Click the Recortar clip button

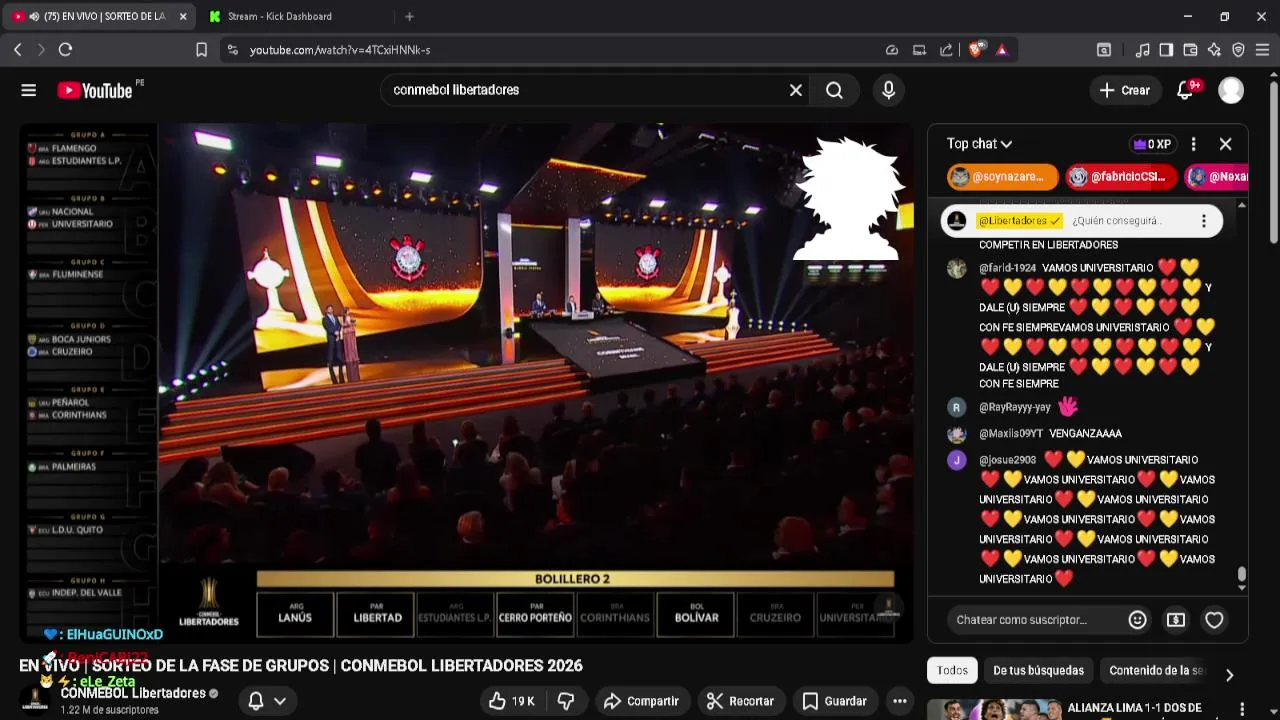point(740,701)
